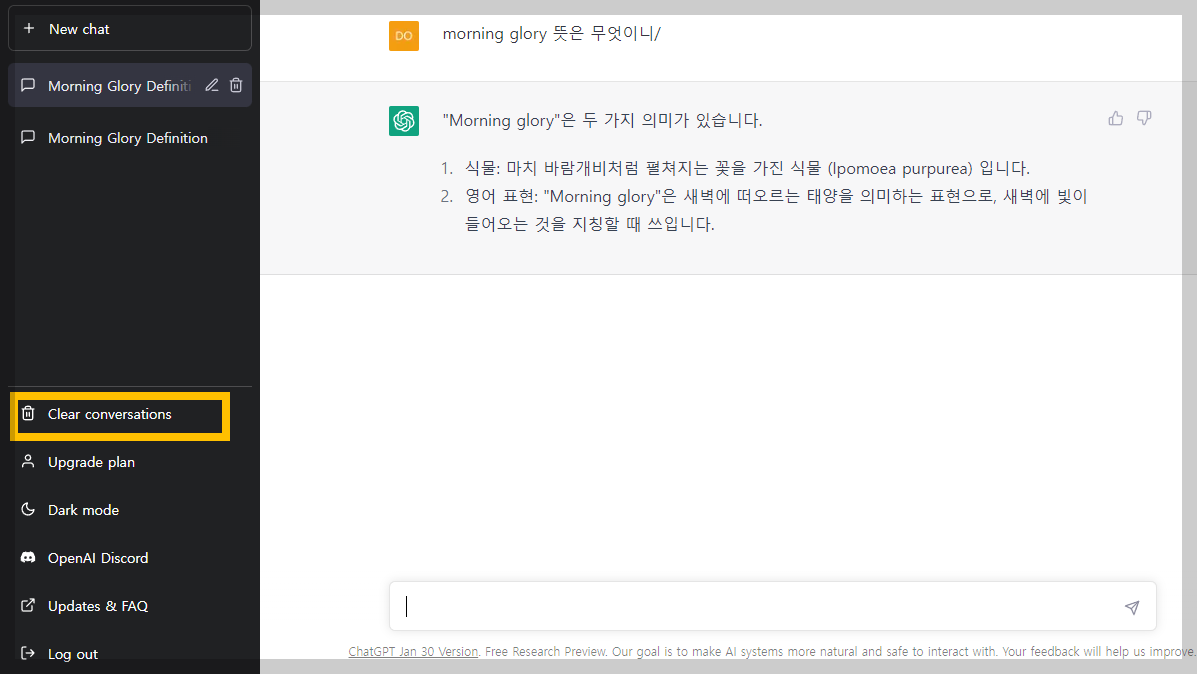The height and width of the screenshot is (674, 1197).
Task: Click the Clear conversations trash icon
Action: click(30, 414)
